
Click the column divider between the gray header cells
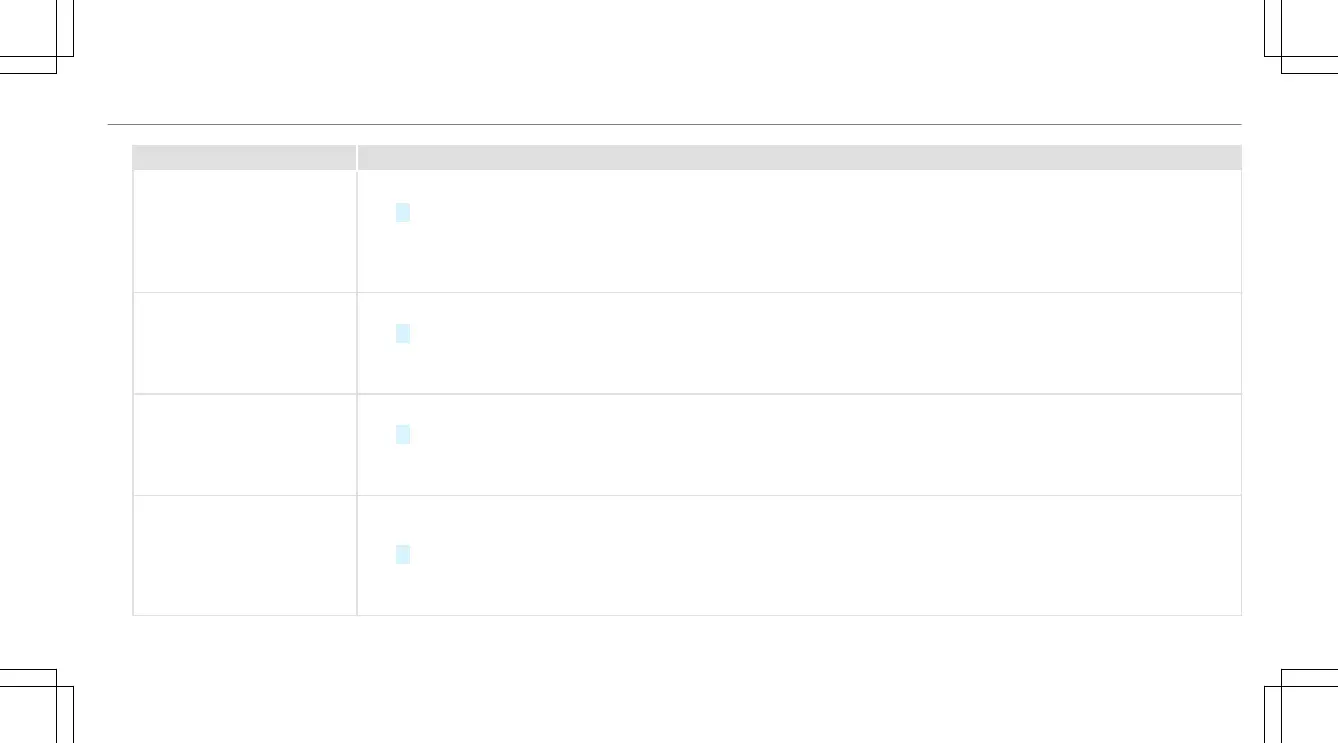pyautogui.click(x=357, y=157)
